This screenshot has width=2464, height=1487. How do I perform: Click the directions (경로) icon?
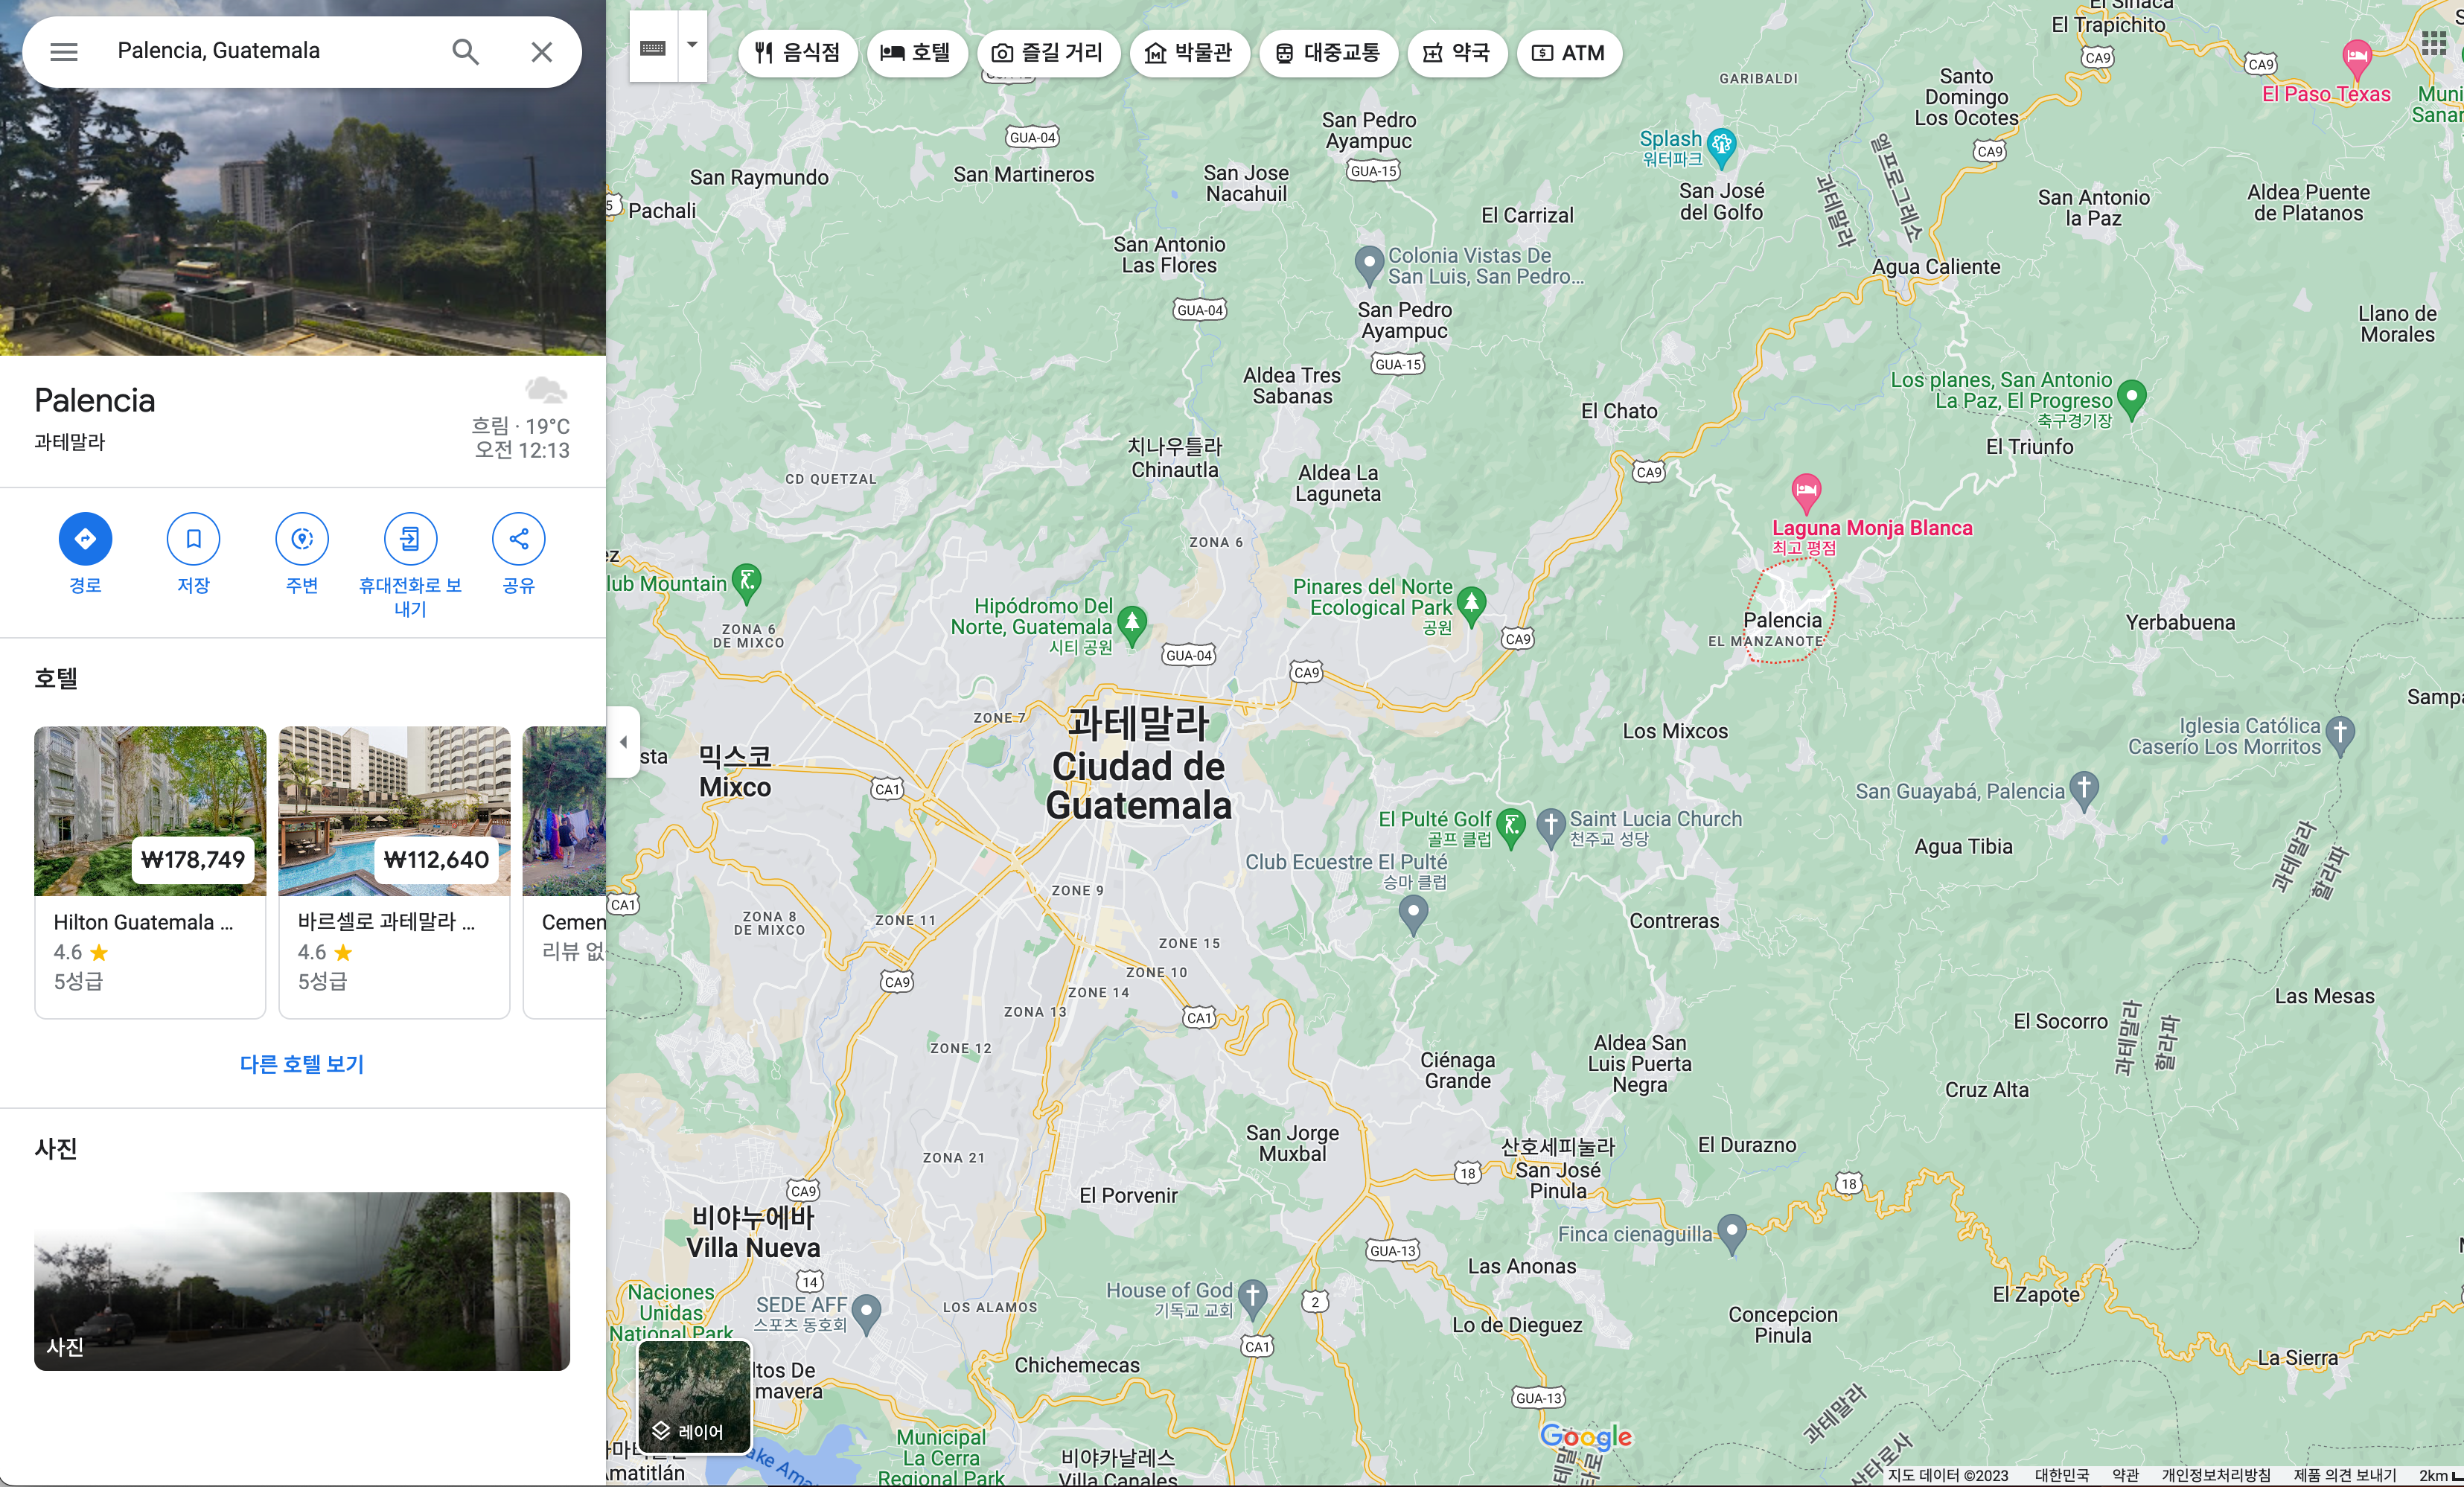tap(85, 539)
